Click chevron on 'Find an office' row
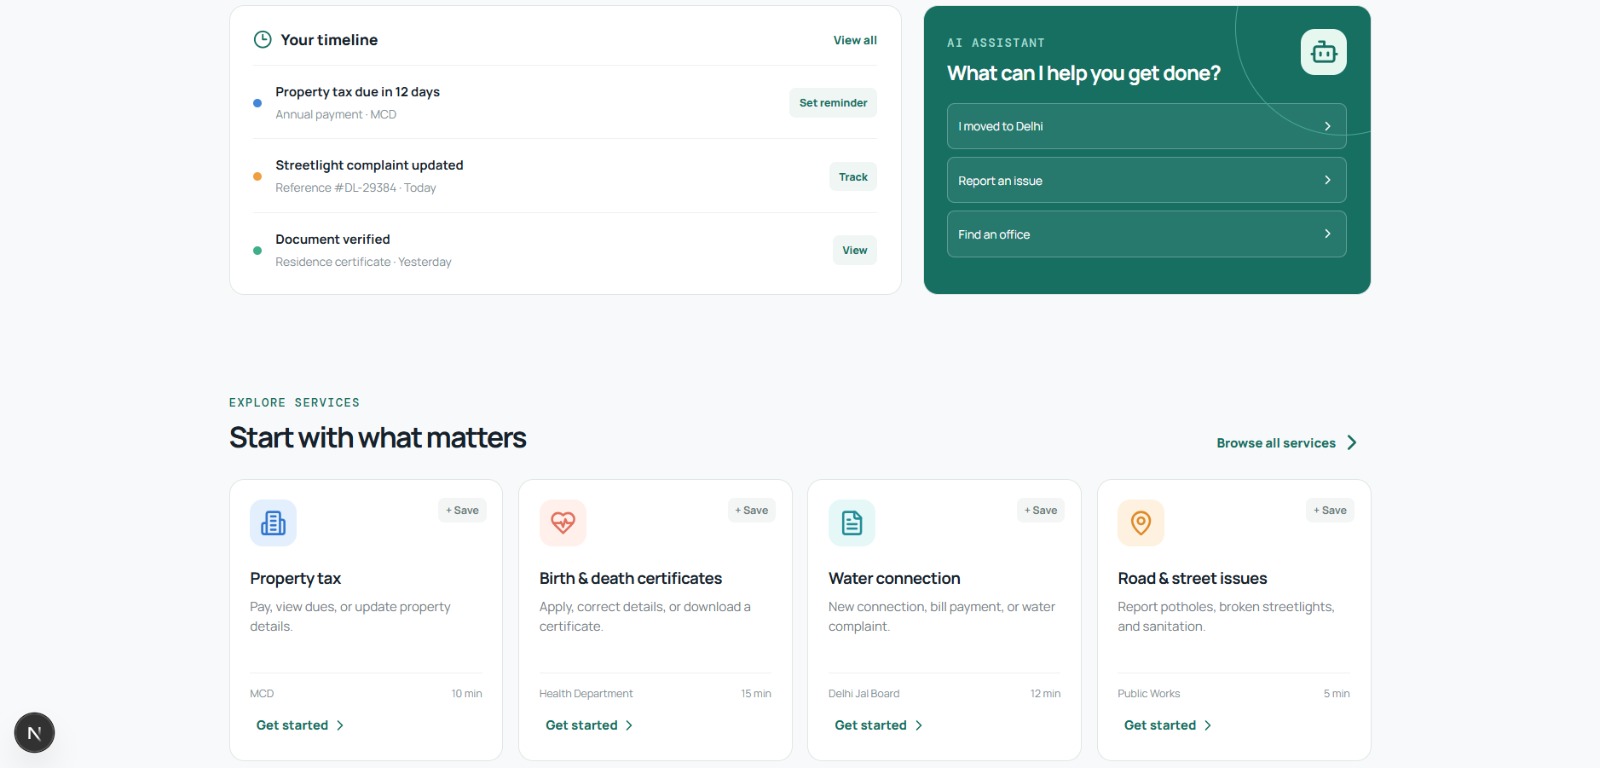Viewport: 1600px width, 768px height. [1327, 234]
